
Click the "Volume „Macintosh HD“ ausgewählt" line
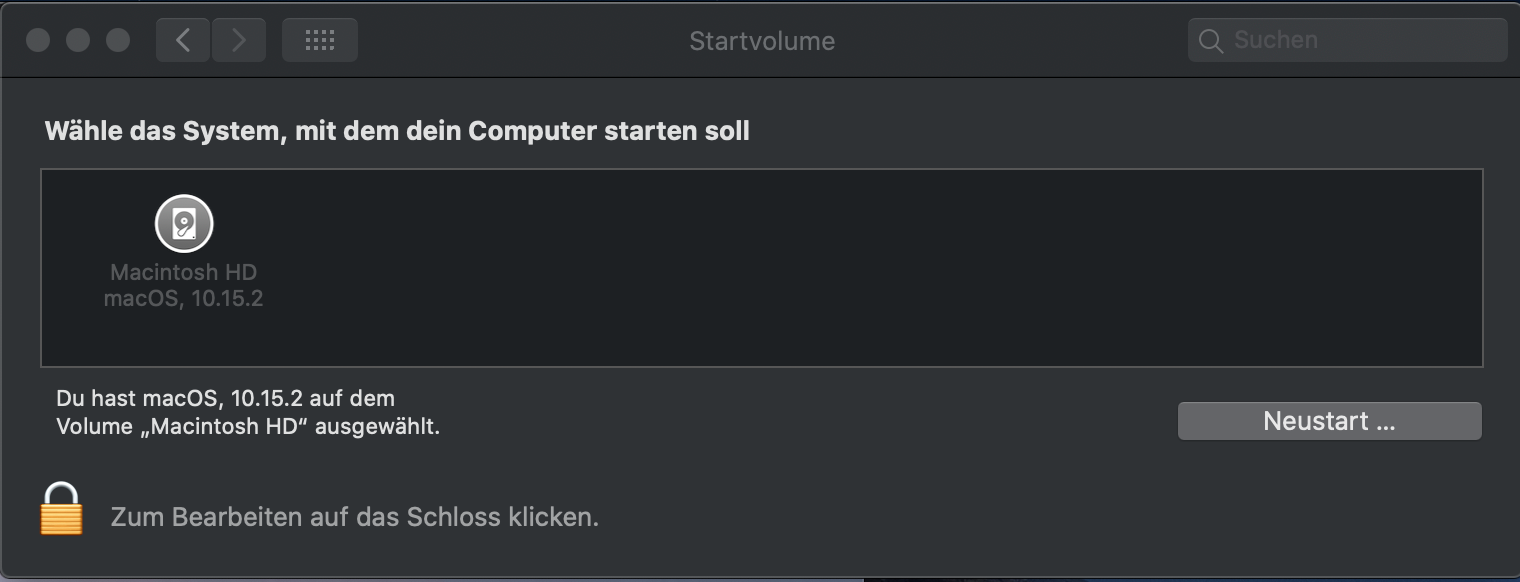pyautogui.click(x=248, y=427)
